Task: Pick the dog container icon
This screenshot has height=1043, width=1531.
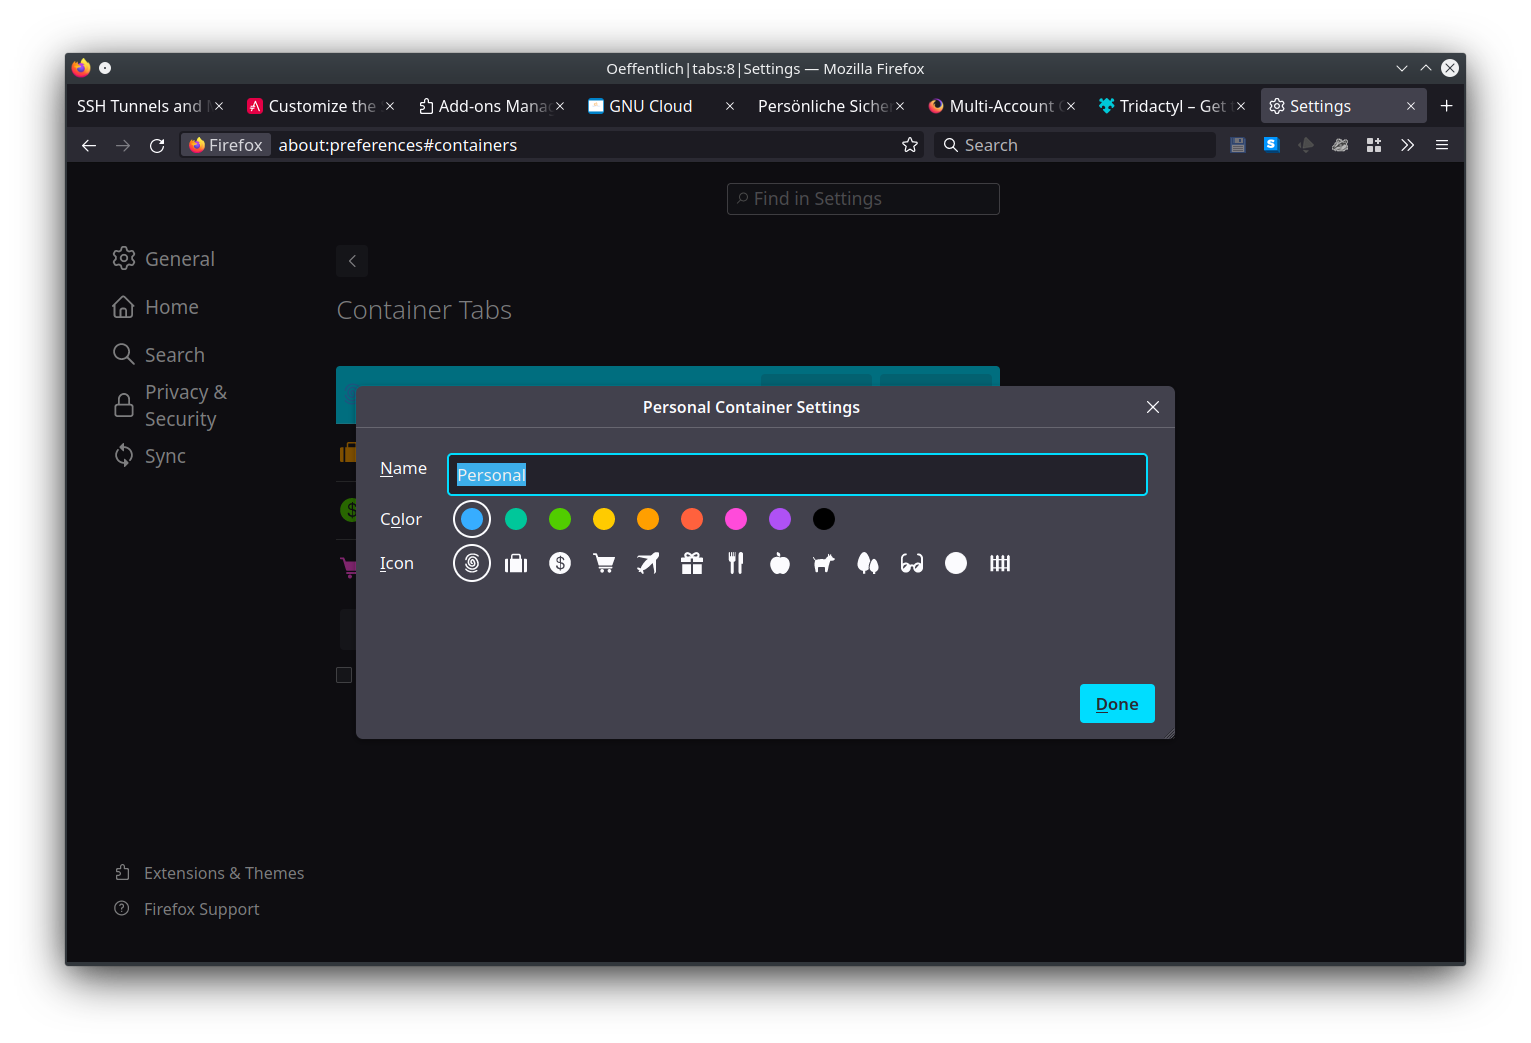Action: (x=823, y=563)
